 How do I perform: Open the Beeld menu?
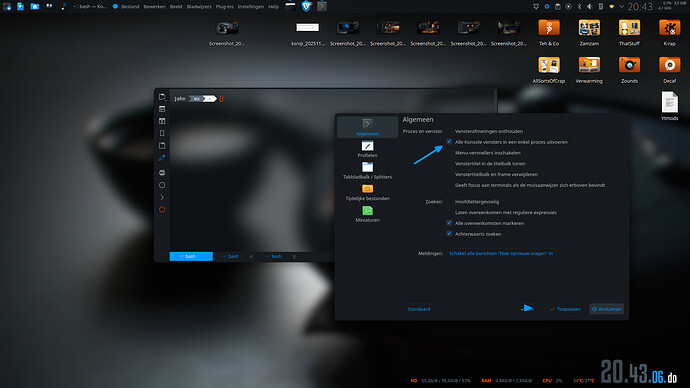pyautogui.click(x=176, y=7)
